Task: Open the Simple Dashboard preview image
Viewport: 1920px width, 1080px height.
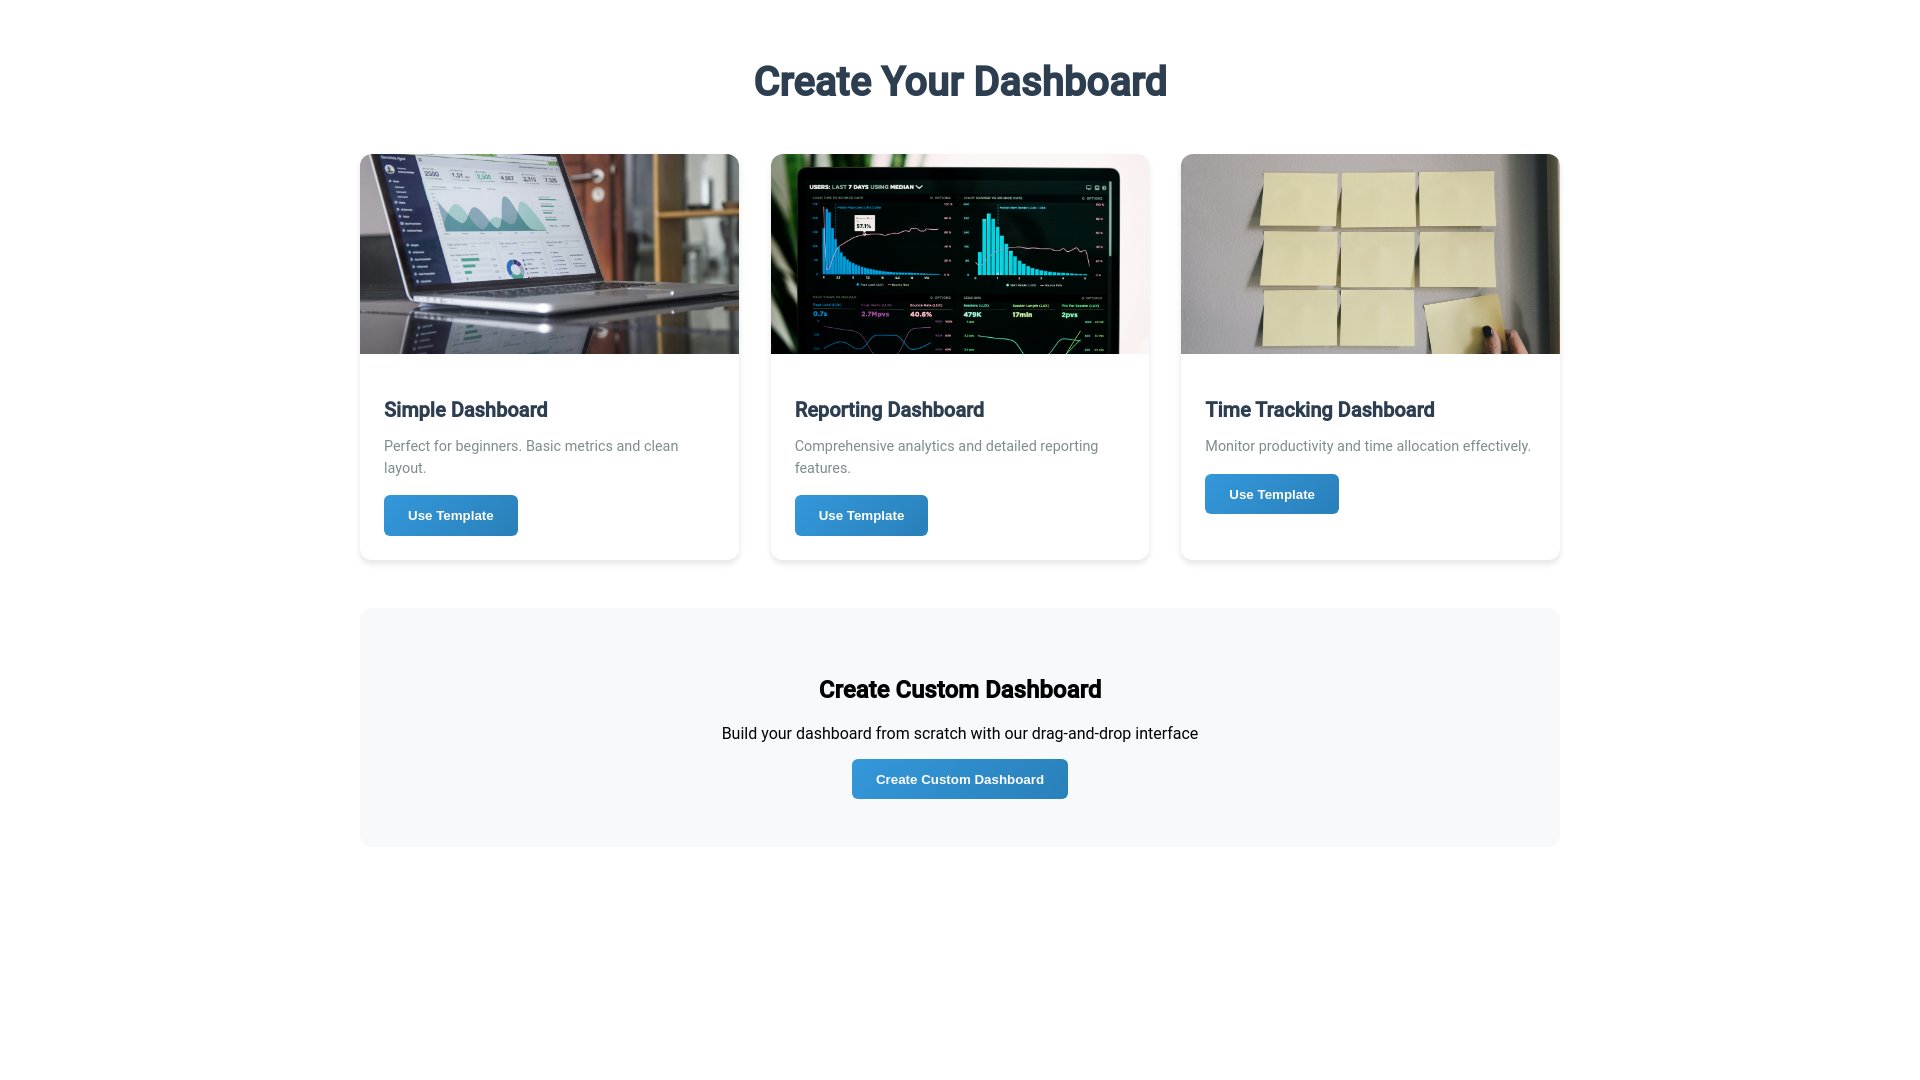Action: (x=549, y=253)
